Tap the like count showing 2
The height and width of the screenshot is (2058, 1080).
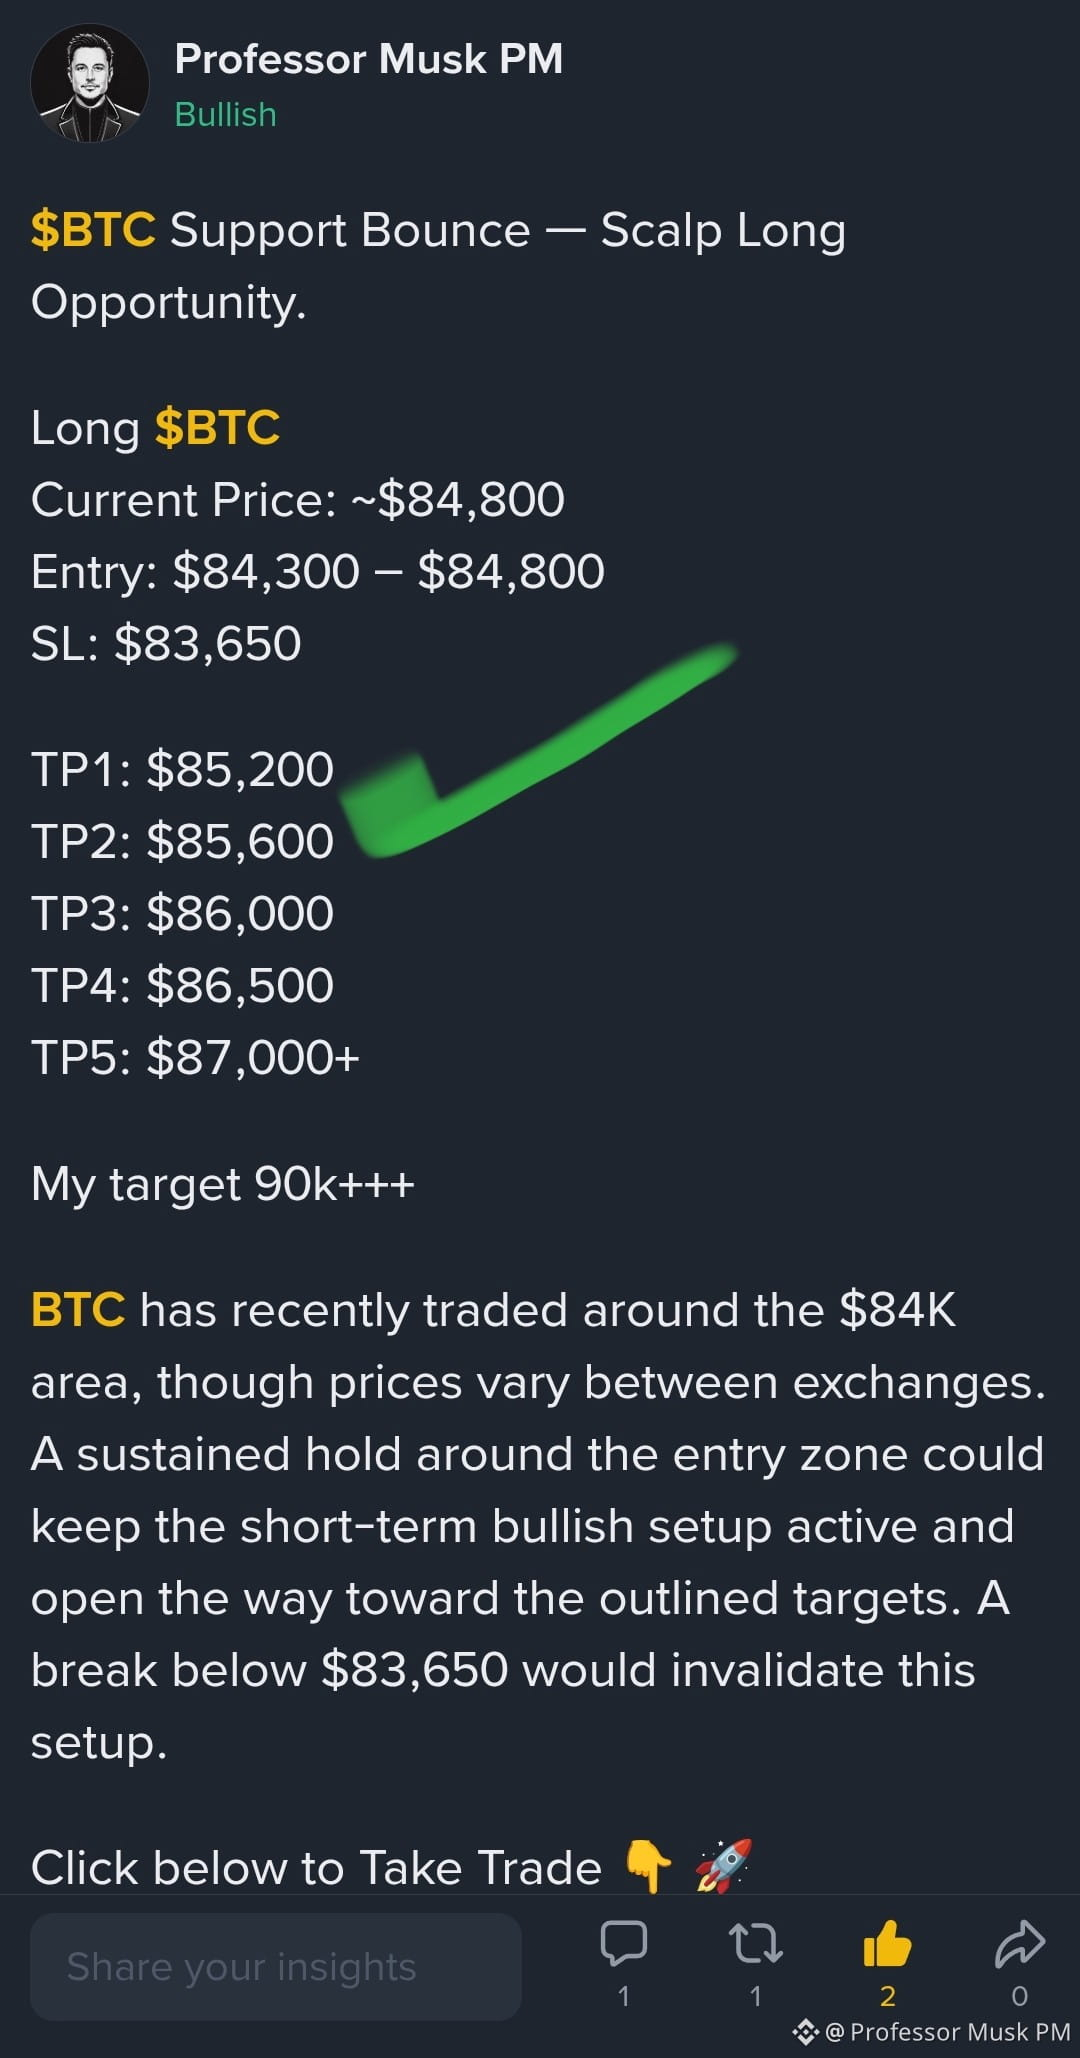[x=887, y=1996]
